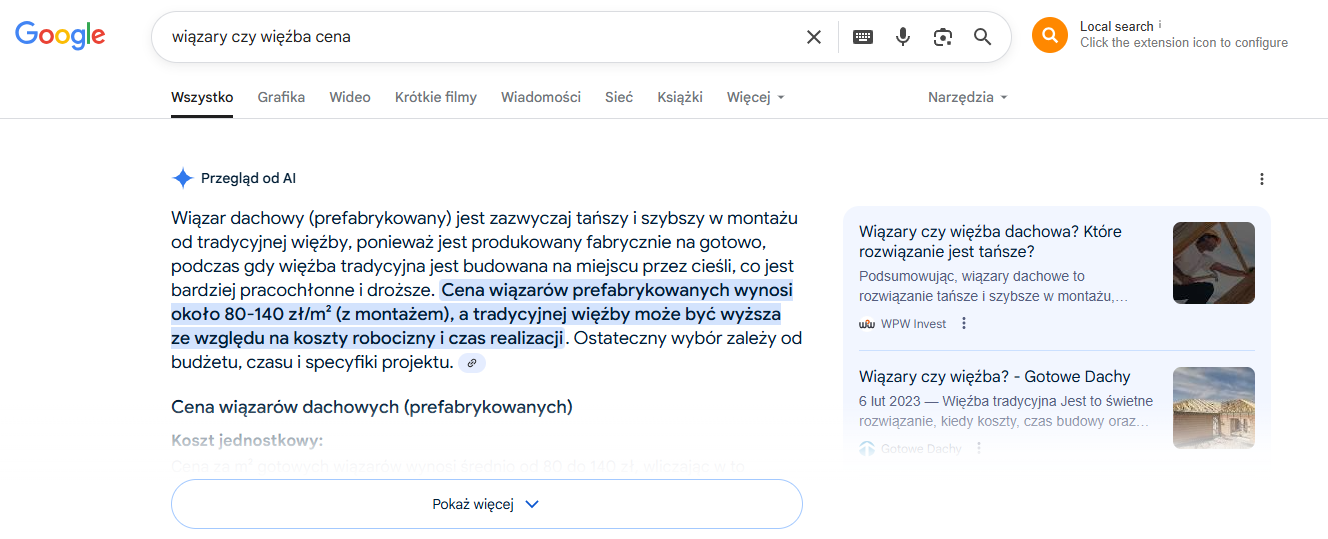Go to Google homepage via logo
This screenshot has height=539, width=1328.
(x=60, y=35)
